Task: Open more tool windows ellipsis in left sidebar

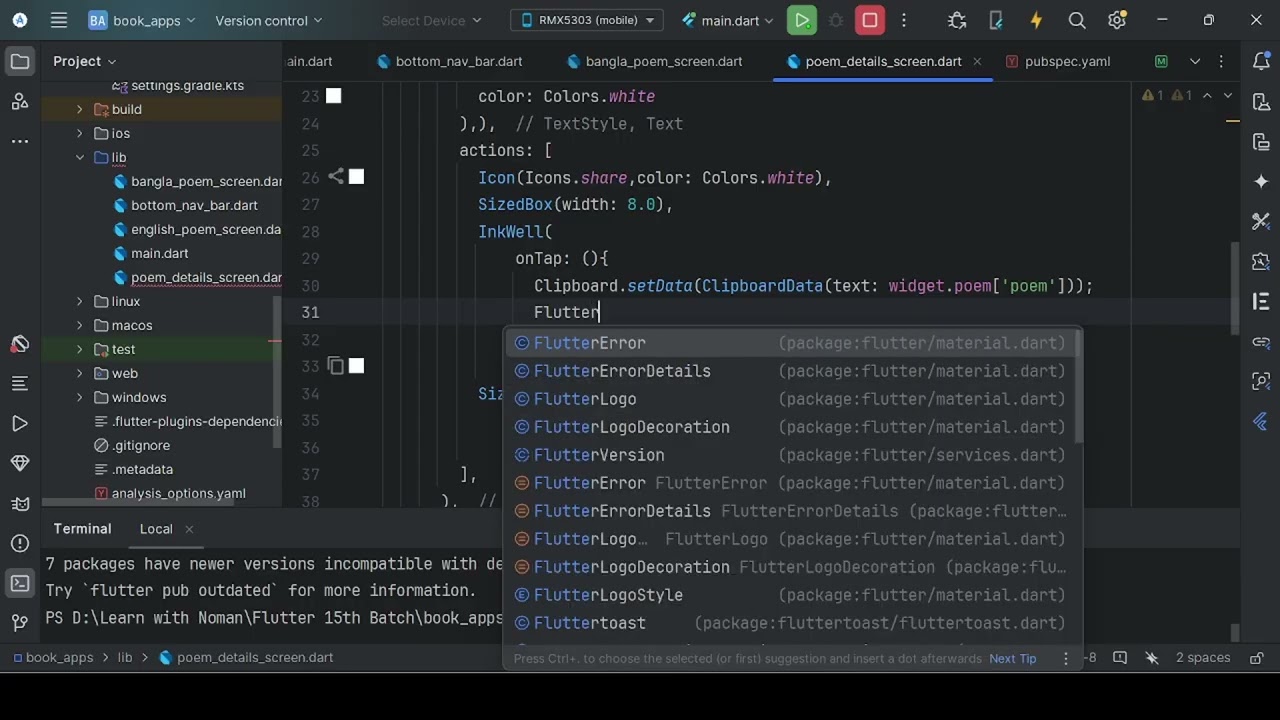Action: (x=20, y=141)
